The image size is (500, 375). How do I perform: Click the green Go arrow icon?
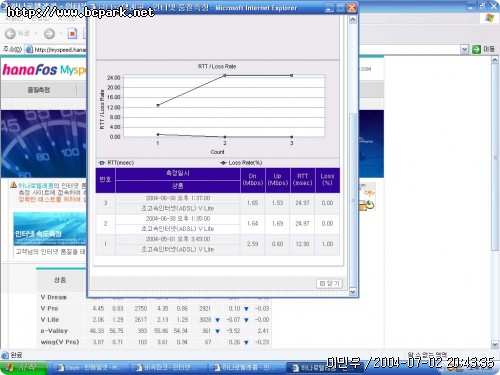(x=477, y=49)
